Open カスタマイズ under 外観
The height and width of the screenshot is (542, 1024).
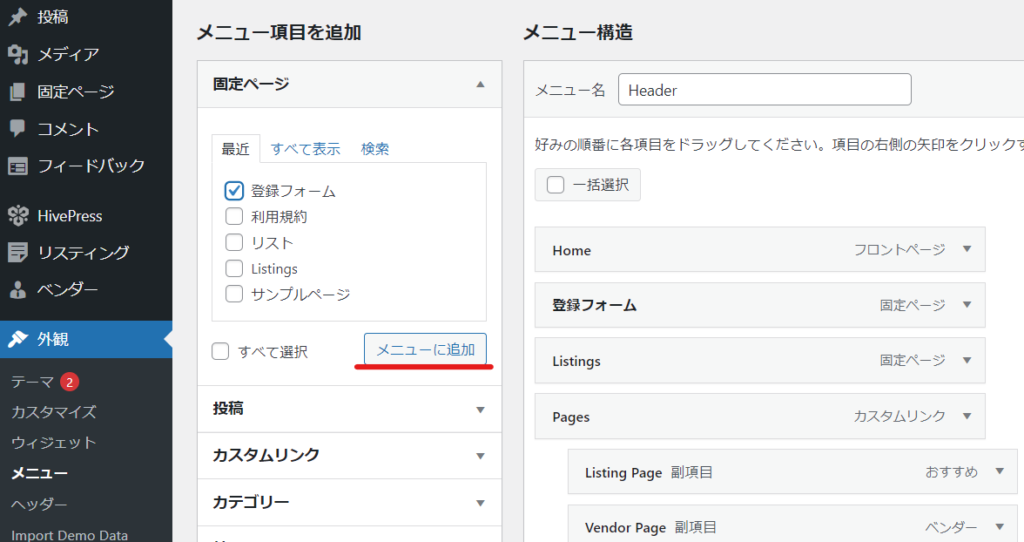pyautogui.click(x=54, y=412)
